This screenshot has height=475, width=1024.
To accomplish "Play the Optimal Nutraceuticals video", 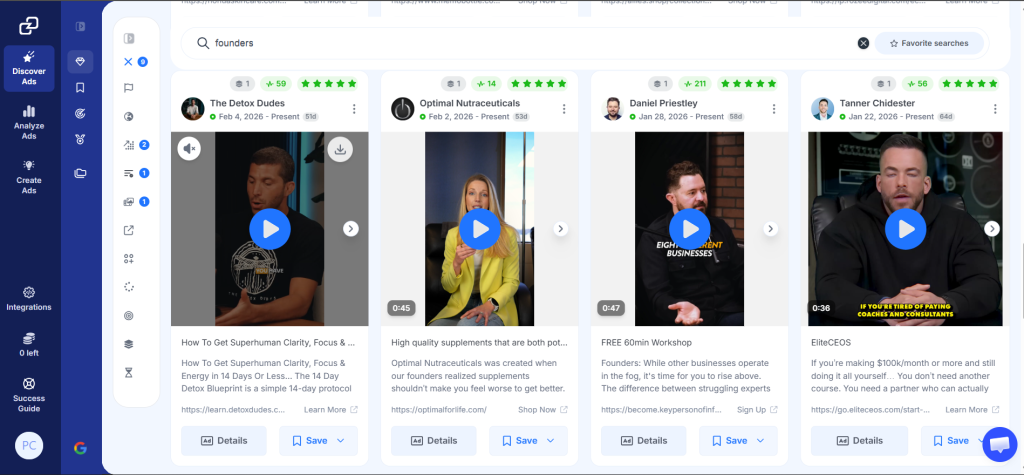I will tap(480, 229).
